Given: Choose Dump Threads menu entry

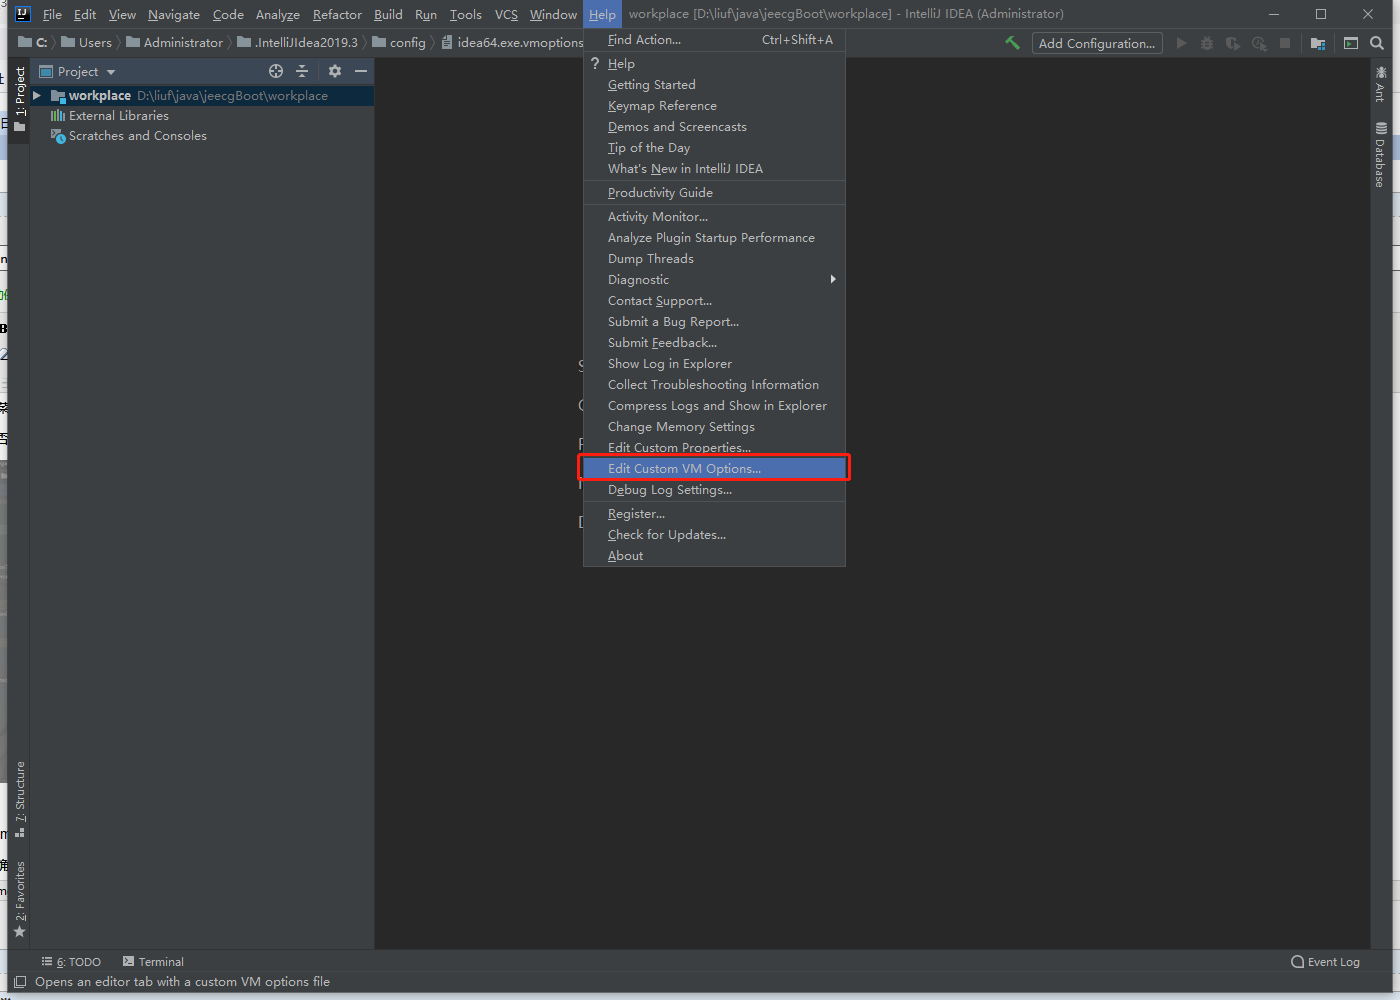Looking at the screenshot, I should coord(714,259).
